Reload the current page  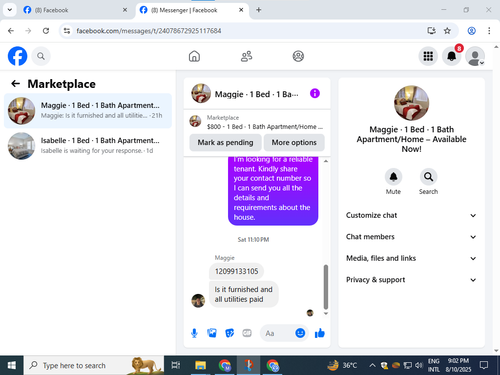point(46,31)
